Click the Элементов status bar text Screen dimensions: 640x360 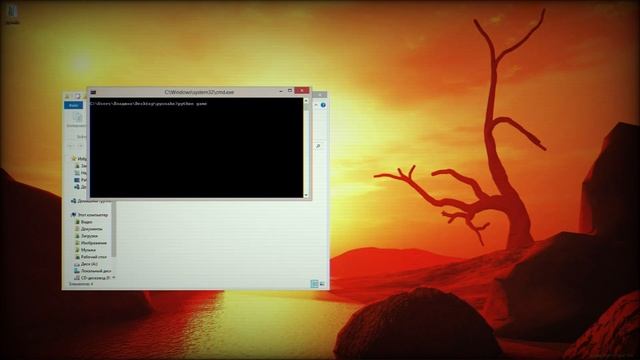[x=80, y=284]
